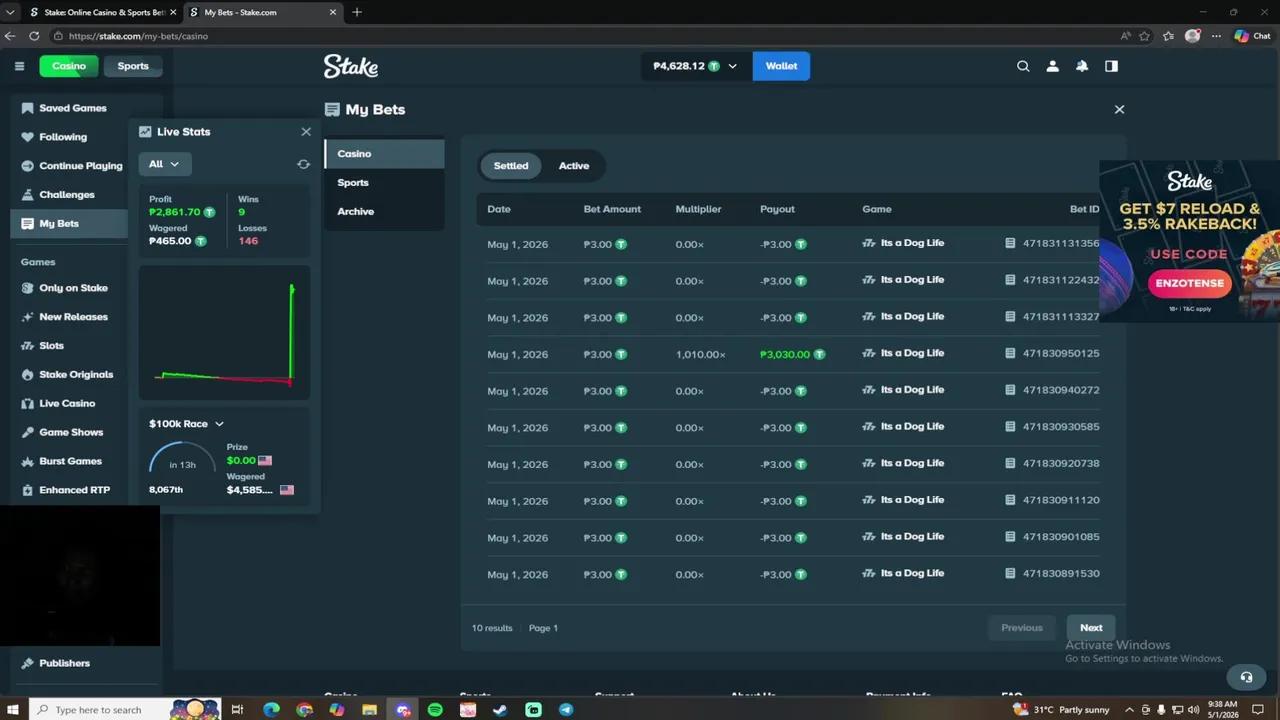Open File Explorer from the taskbar

[x=369, y=710]
